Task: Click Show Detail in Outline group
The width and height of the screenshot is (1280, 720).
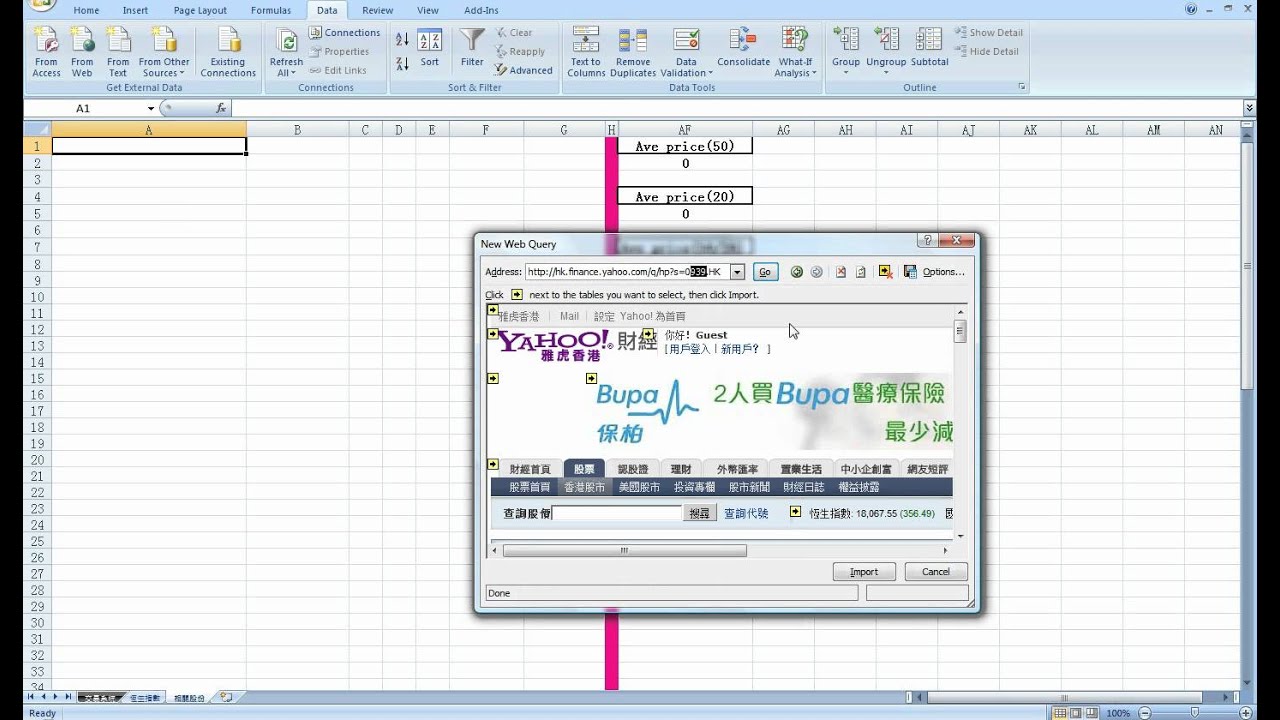Action: pos(988,33)
